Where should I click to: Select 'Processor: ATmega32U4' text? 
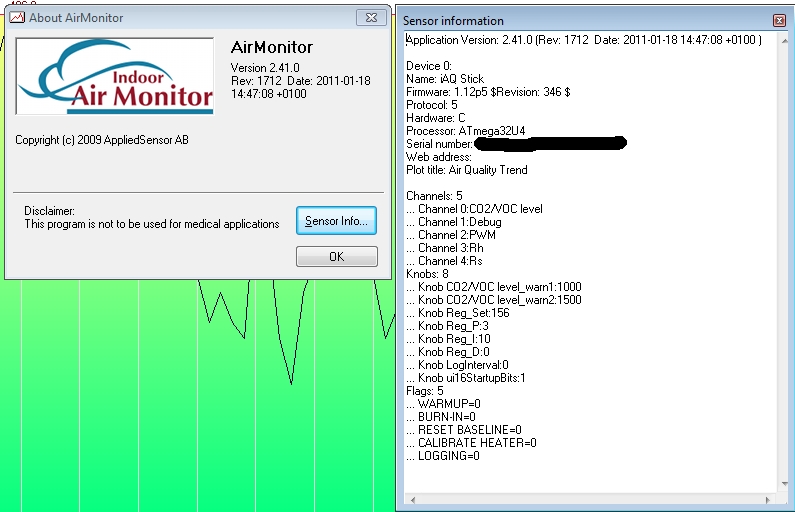click(x=465, y=131)
